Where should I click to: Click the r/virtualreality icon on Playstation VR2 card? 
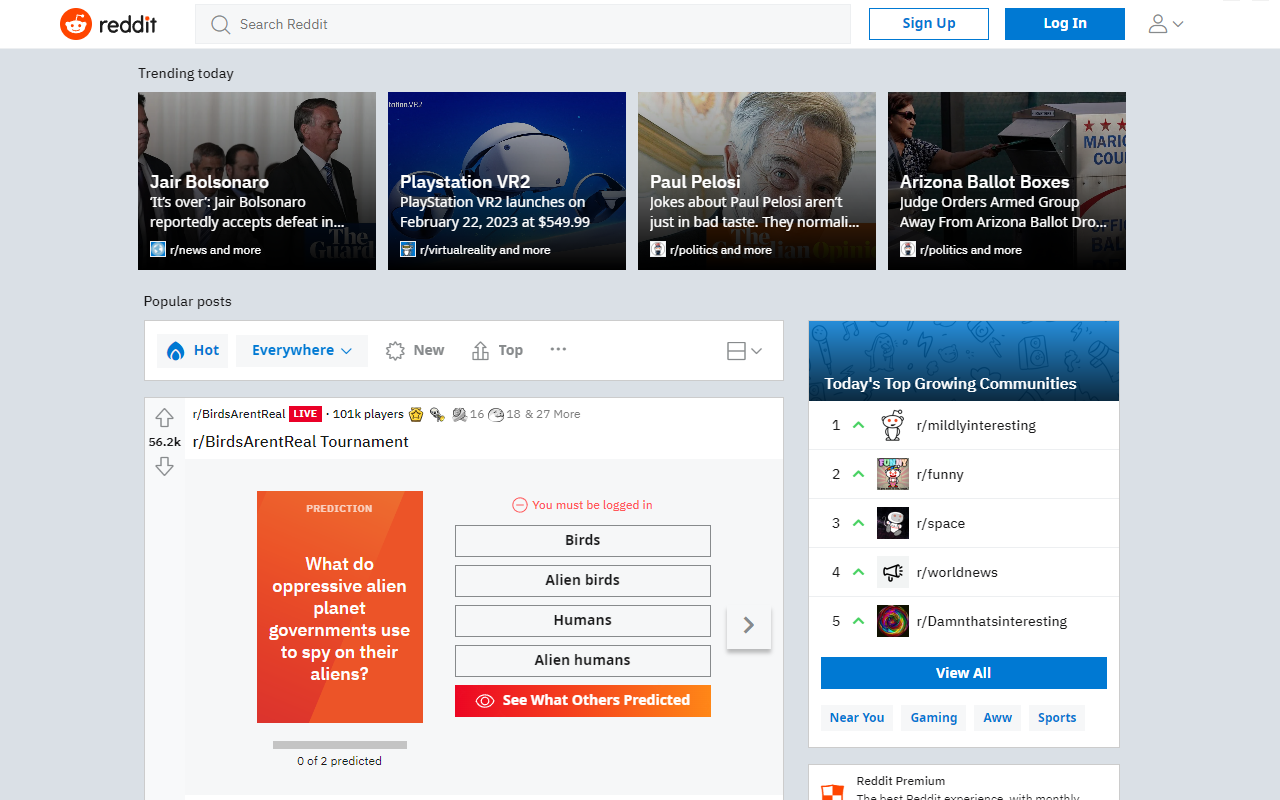tap(408, 249)
